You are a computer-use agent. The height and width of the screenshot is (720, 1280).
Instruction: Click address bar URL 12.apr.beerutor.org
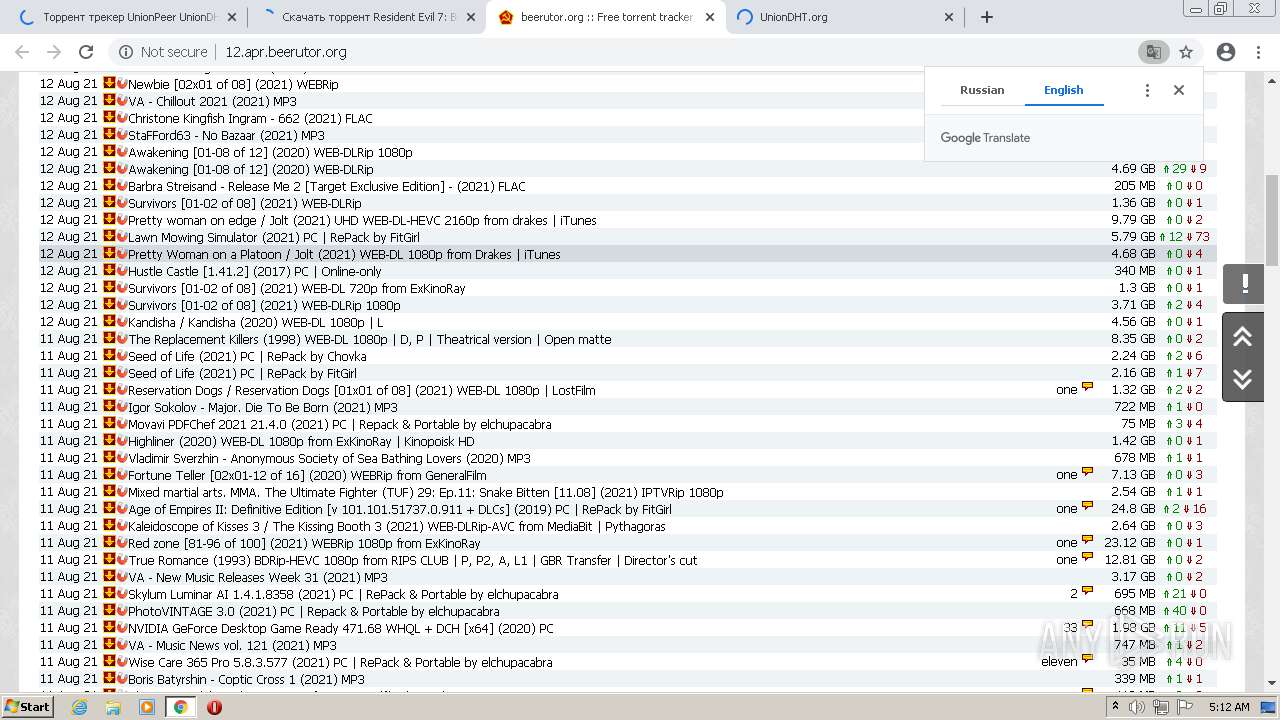285,52
